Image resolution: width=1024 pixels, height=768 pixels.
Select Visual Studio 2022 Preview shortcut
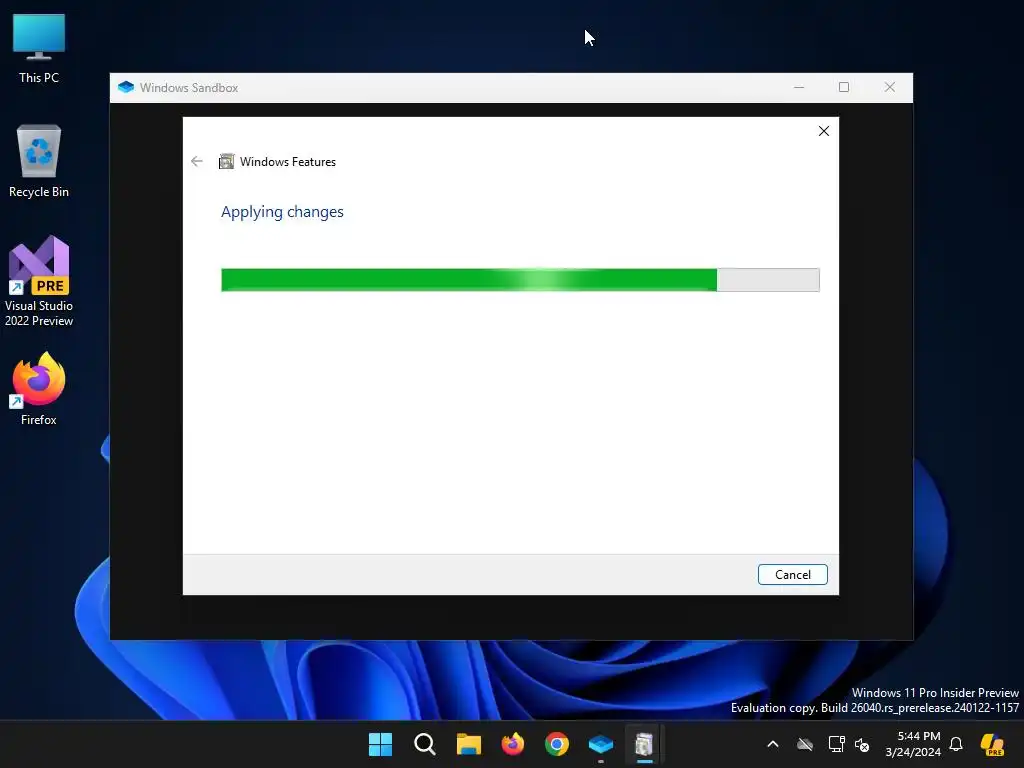click(x=39, y=281)
